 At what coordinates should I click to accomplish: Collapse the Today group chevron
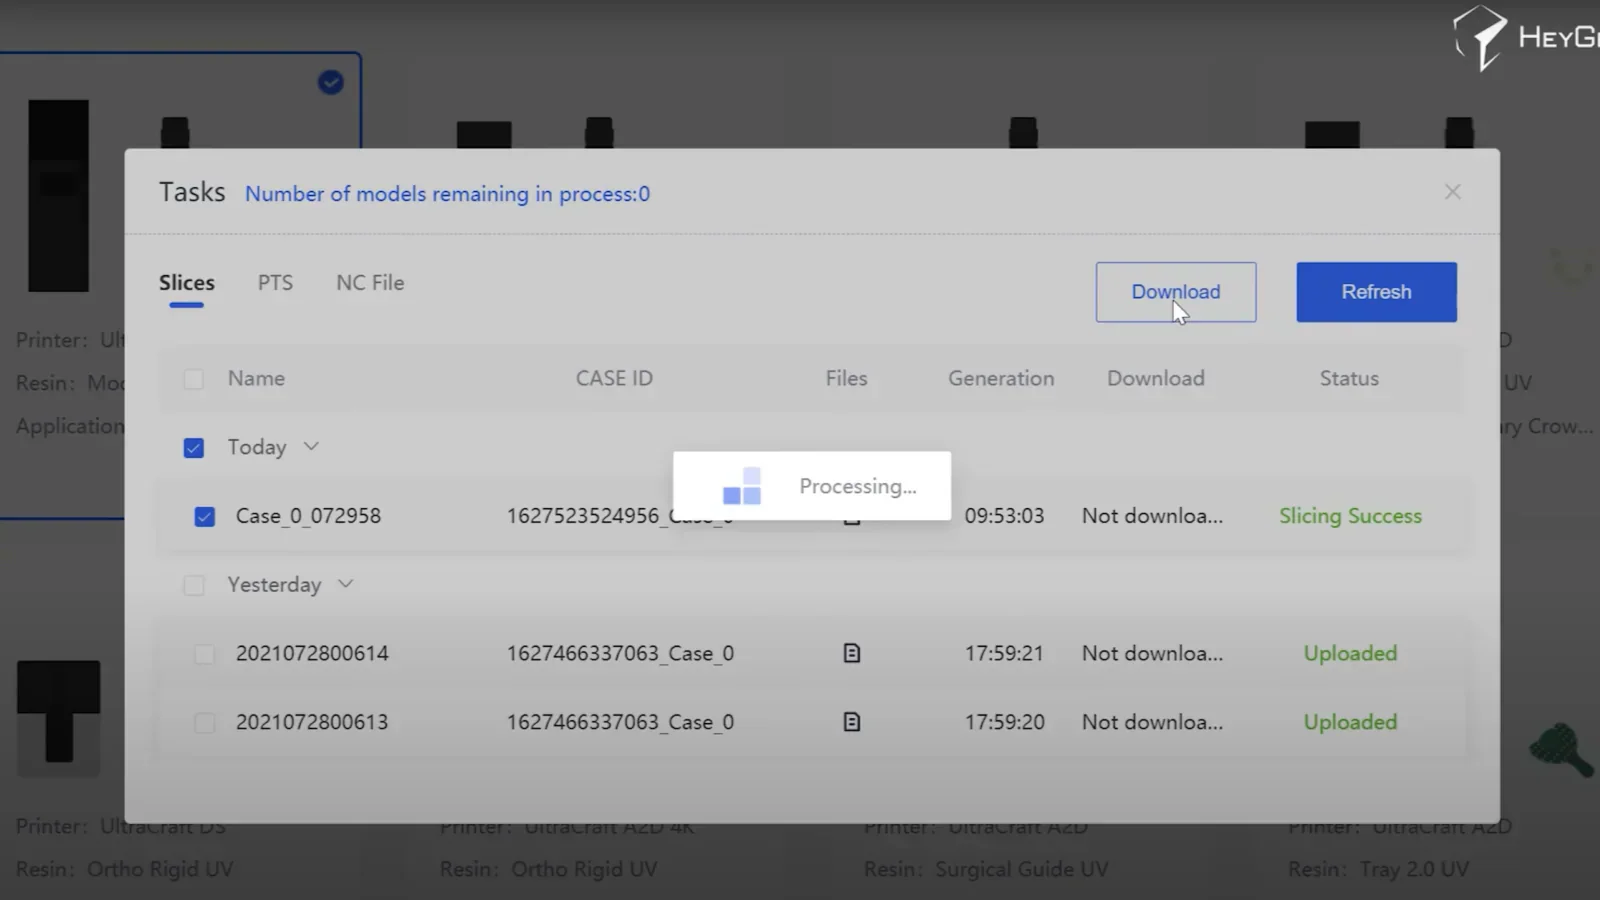pos(310,447)
